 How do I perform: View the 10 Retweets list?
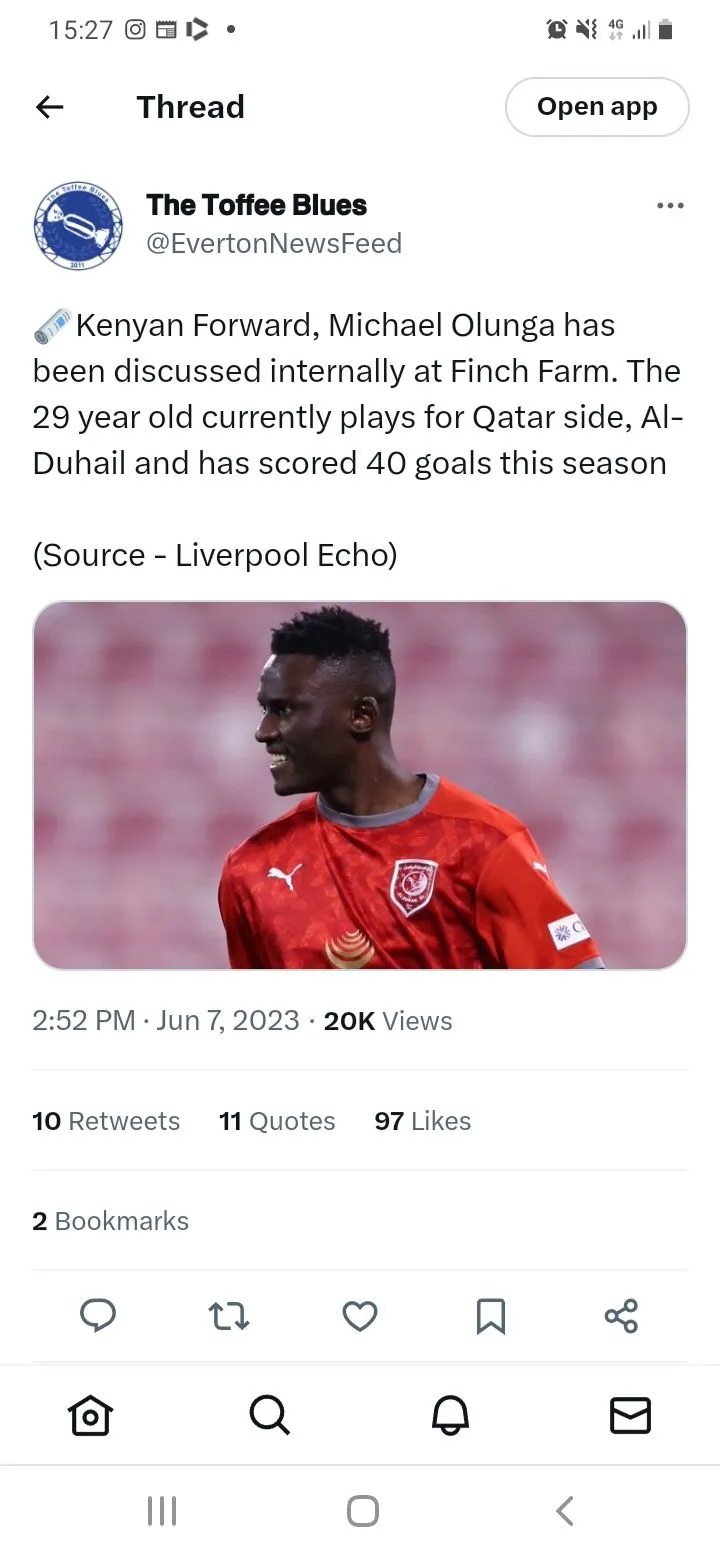pyautogui.click(x=106, y=1121)
